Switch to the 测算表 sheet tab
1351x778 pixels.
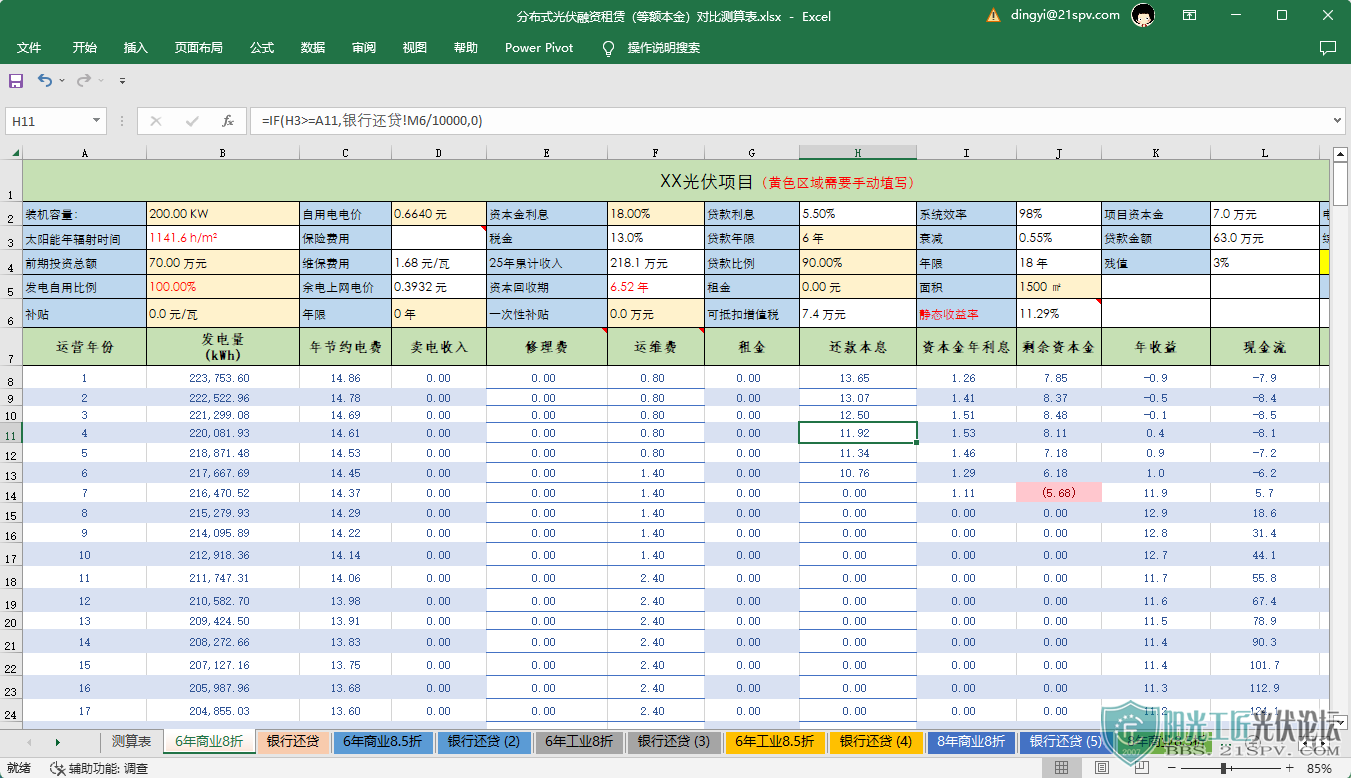coord(132,742)
